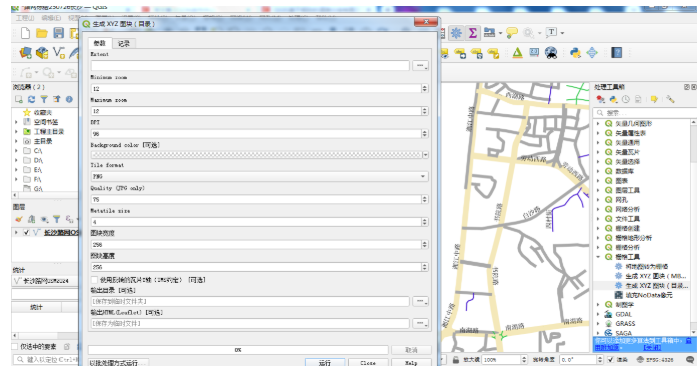Expand the GDAL provider in the toolbox
The image size is (699, 375).
598,314
